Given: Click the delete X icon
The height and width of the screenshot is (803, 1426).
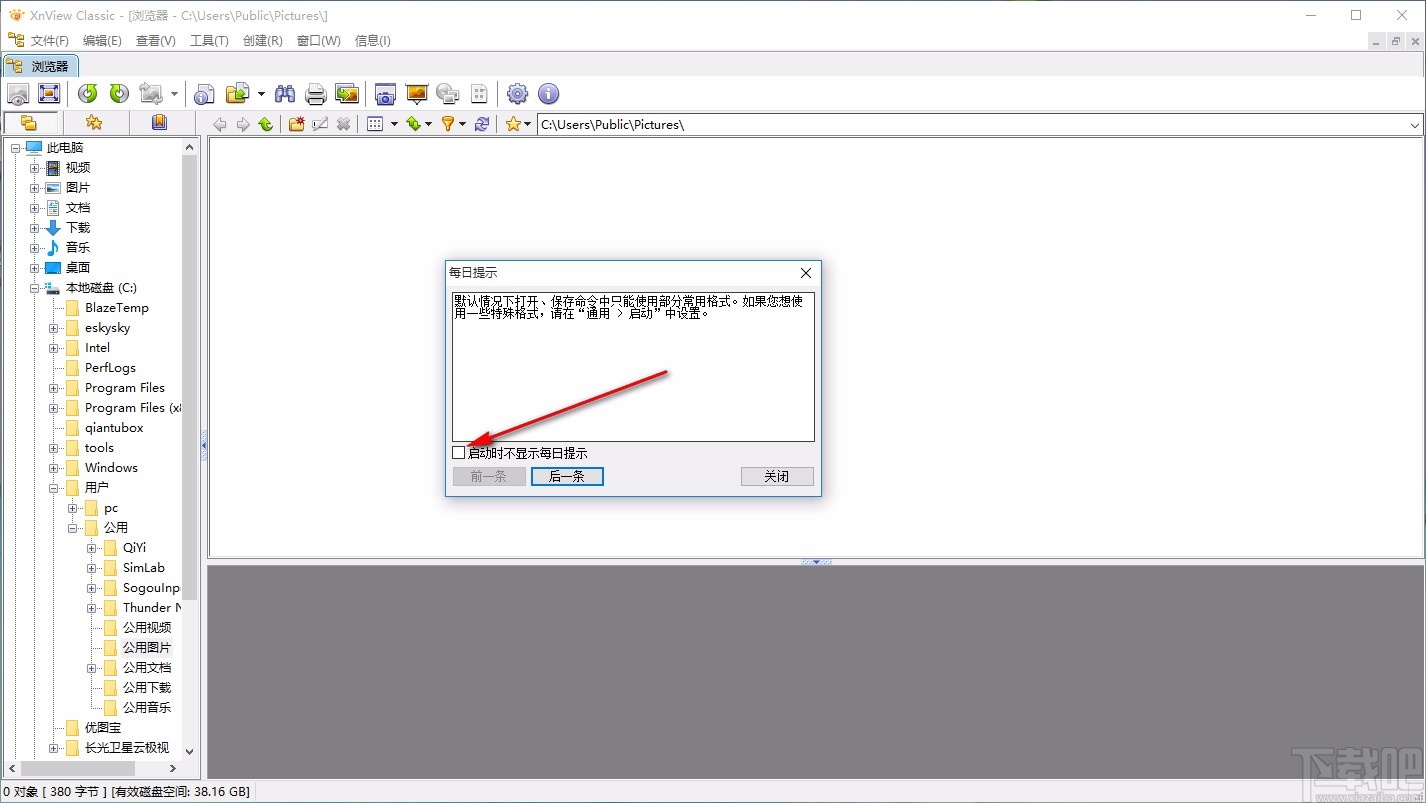Looking at the screenshot, I should 343,124.
